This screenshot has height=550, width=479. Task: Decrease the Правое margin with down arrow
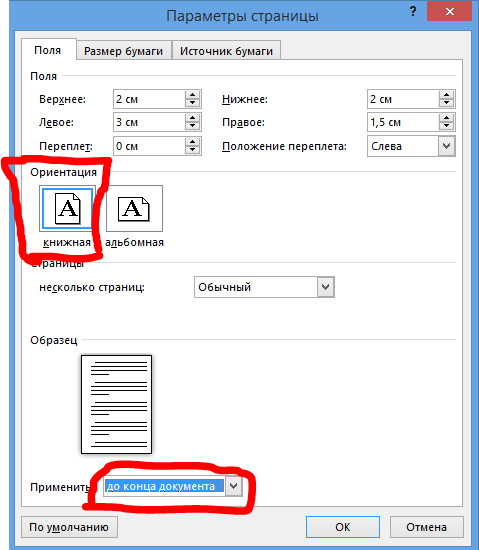tap(446, 126)
